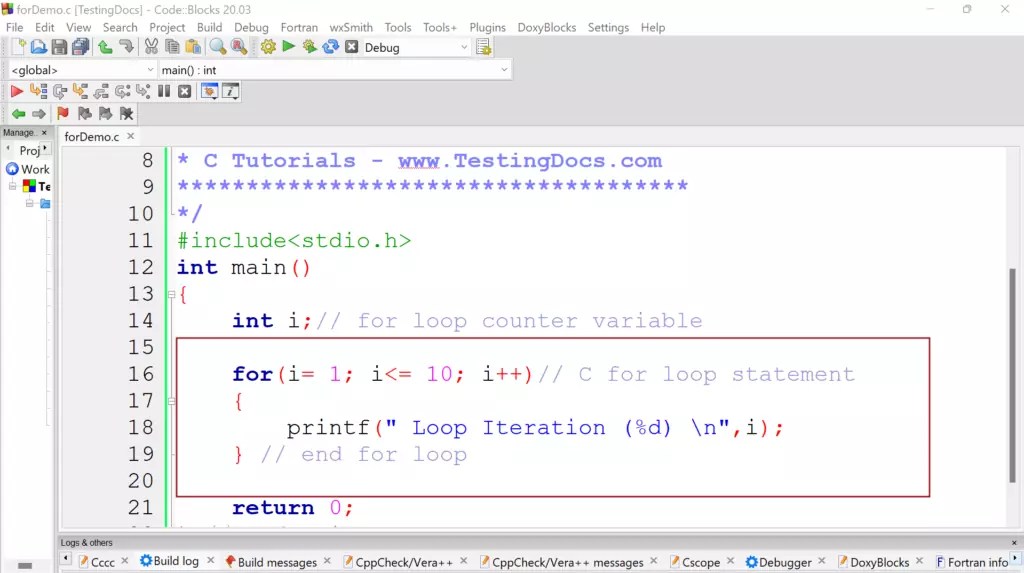Clear all bookmarks flag icon

click(x=126, y=114)
